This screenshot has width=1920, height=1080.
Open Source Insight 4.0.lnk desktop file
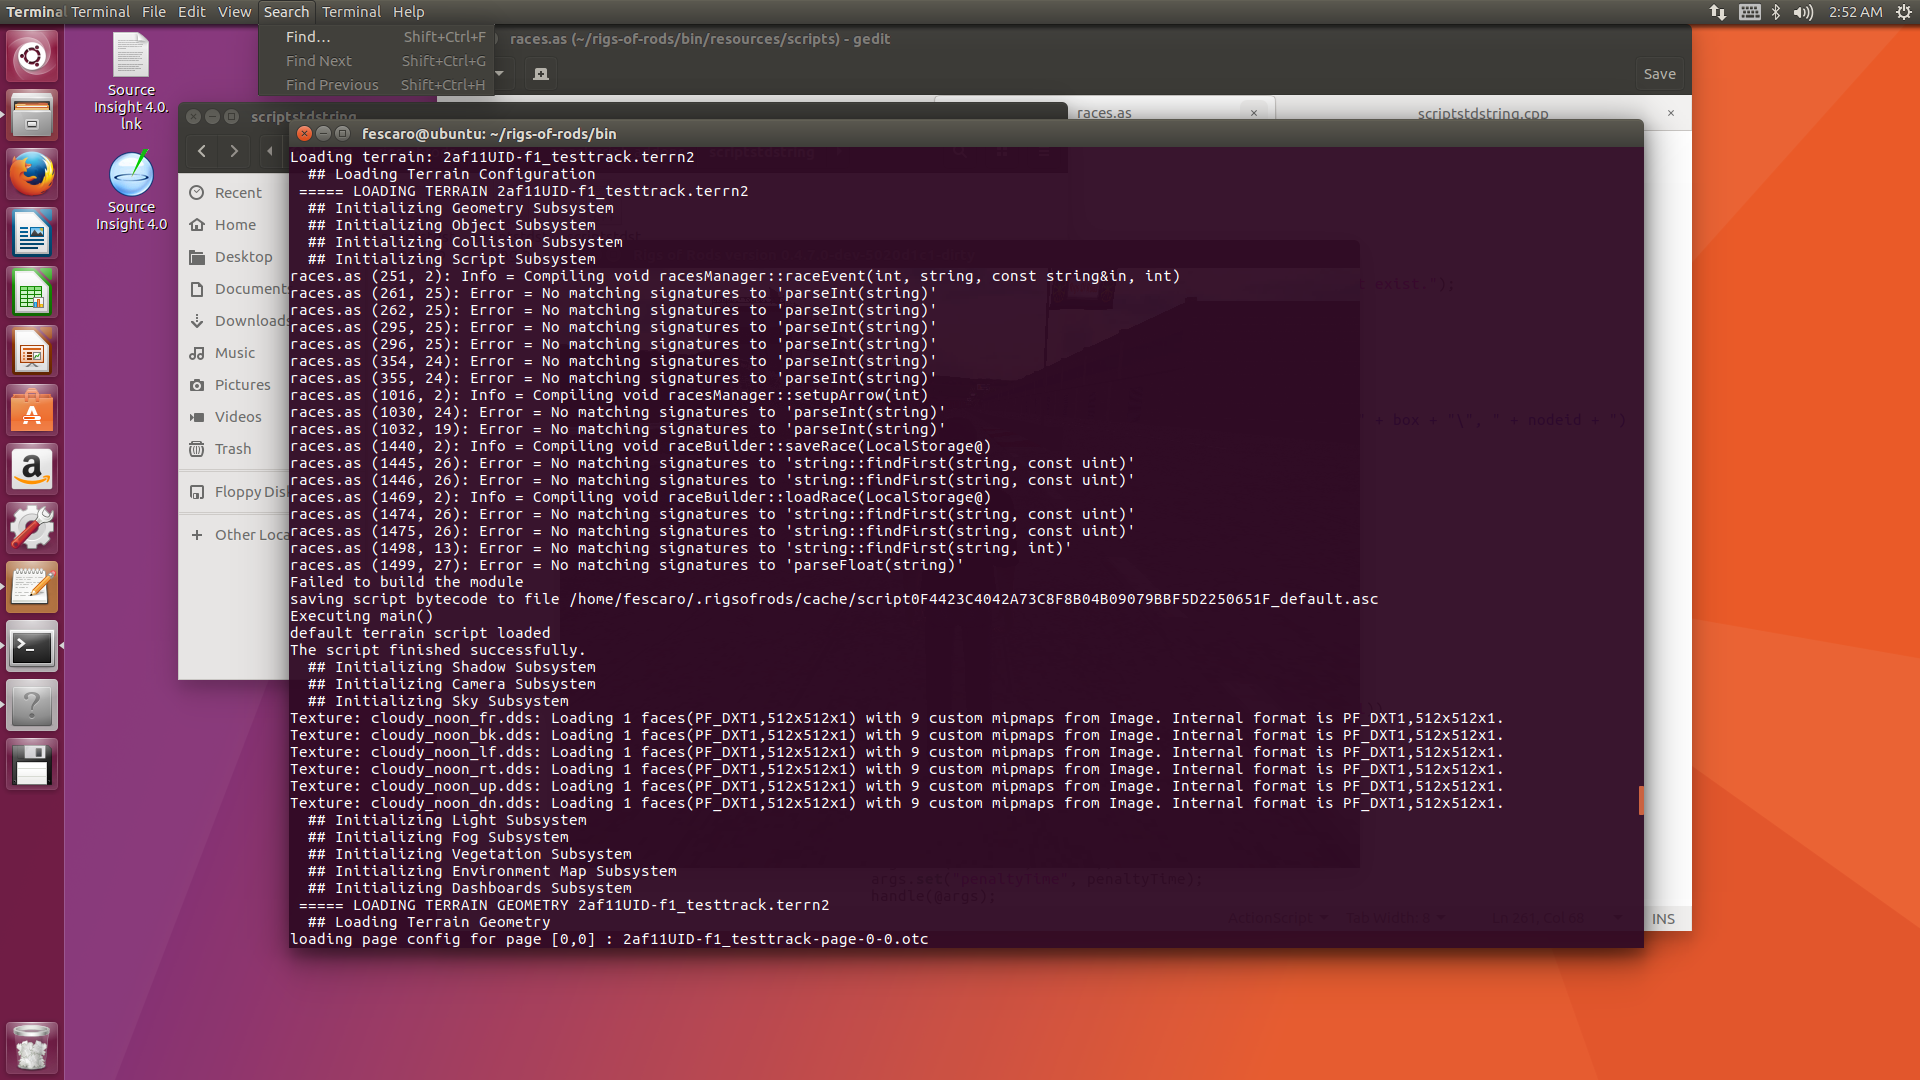[x=131, y=81]
